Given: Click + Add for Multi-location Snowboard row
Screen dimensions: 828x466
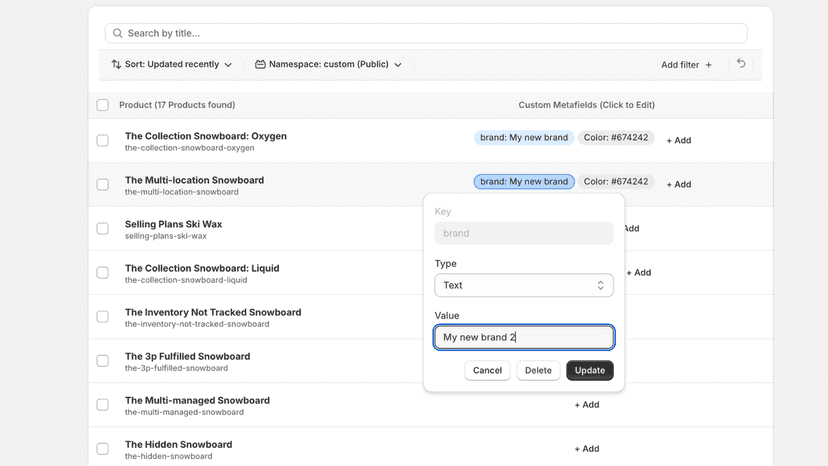Looking at the screenshot, I should 679,184.
